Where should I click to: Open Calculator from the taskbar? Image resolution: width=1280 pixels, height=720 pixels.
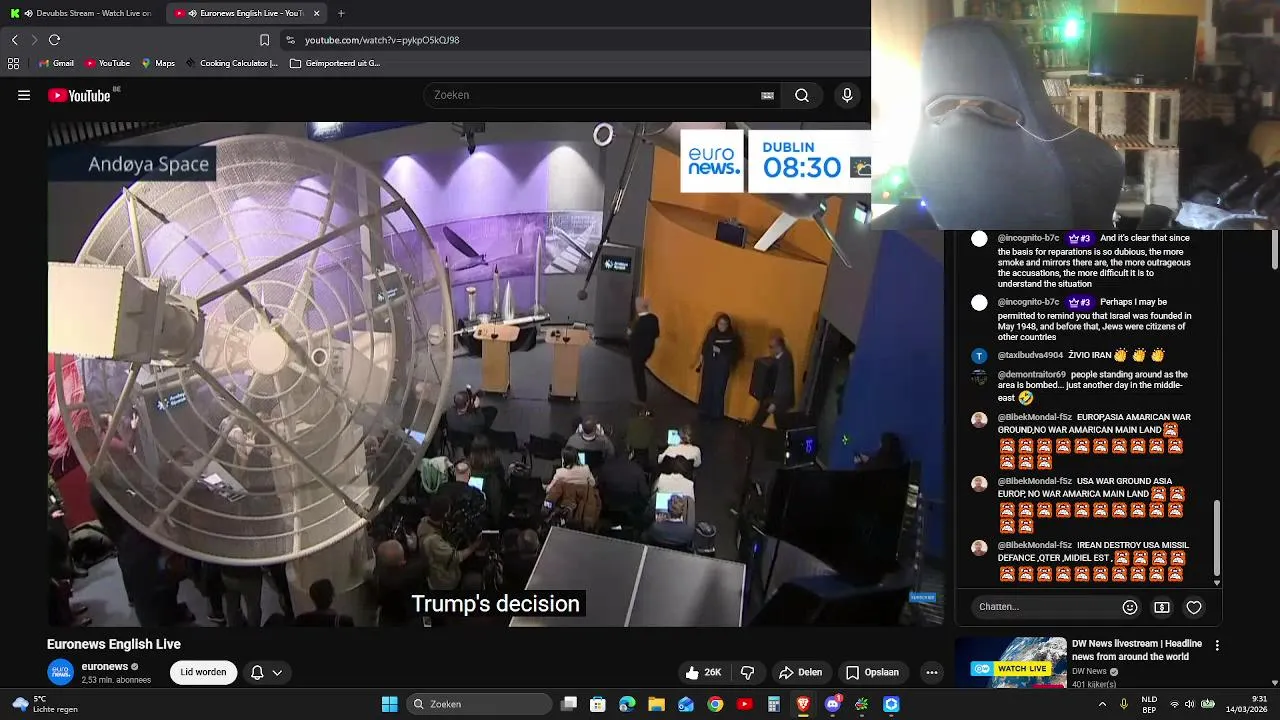click(x=773, y=704)
